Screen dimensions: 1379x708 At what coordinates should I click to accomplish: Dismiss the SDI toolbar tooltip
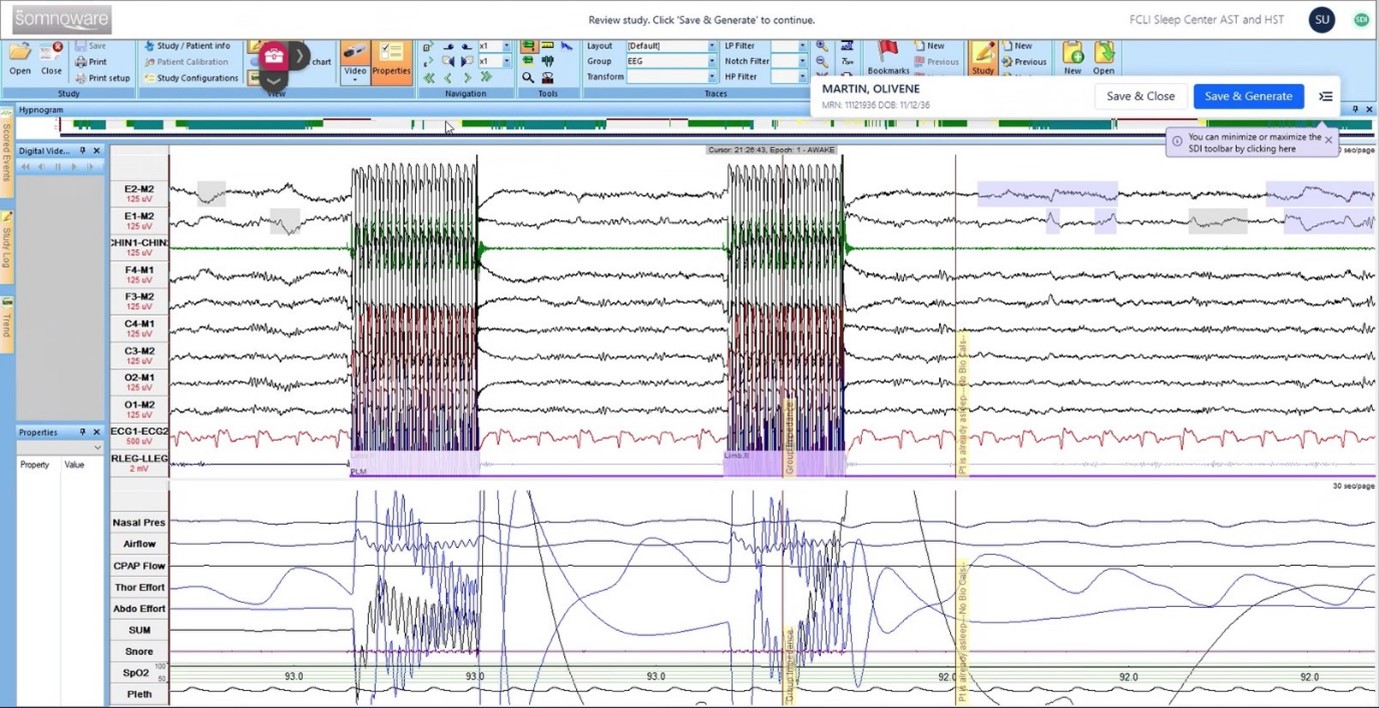point(1329,140)
